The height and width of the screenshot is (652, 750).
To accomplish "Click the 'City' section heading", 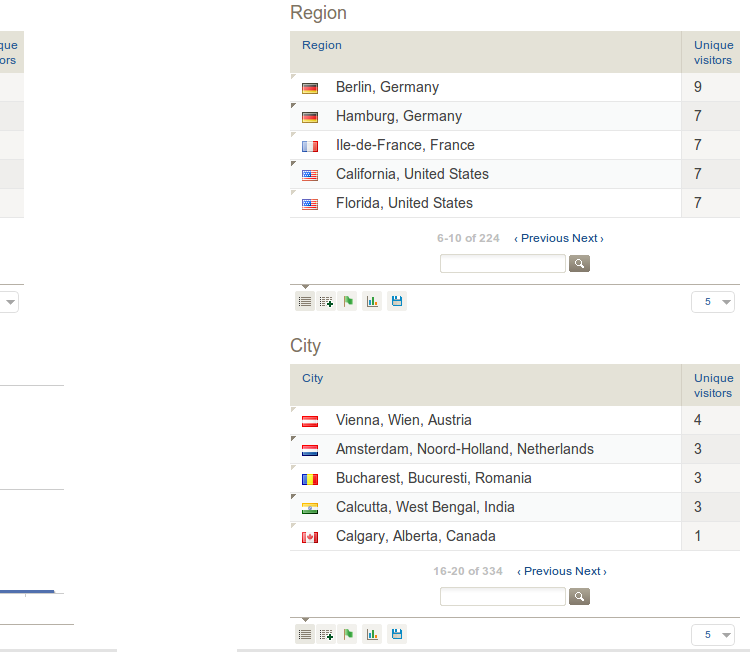I will click(305, 346).
